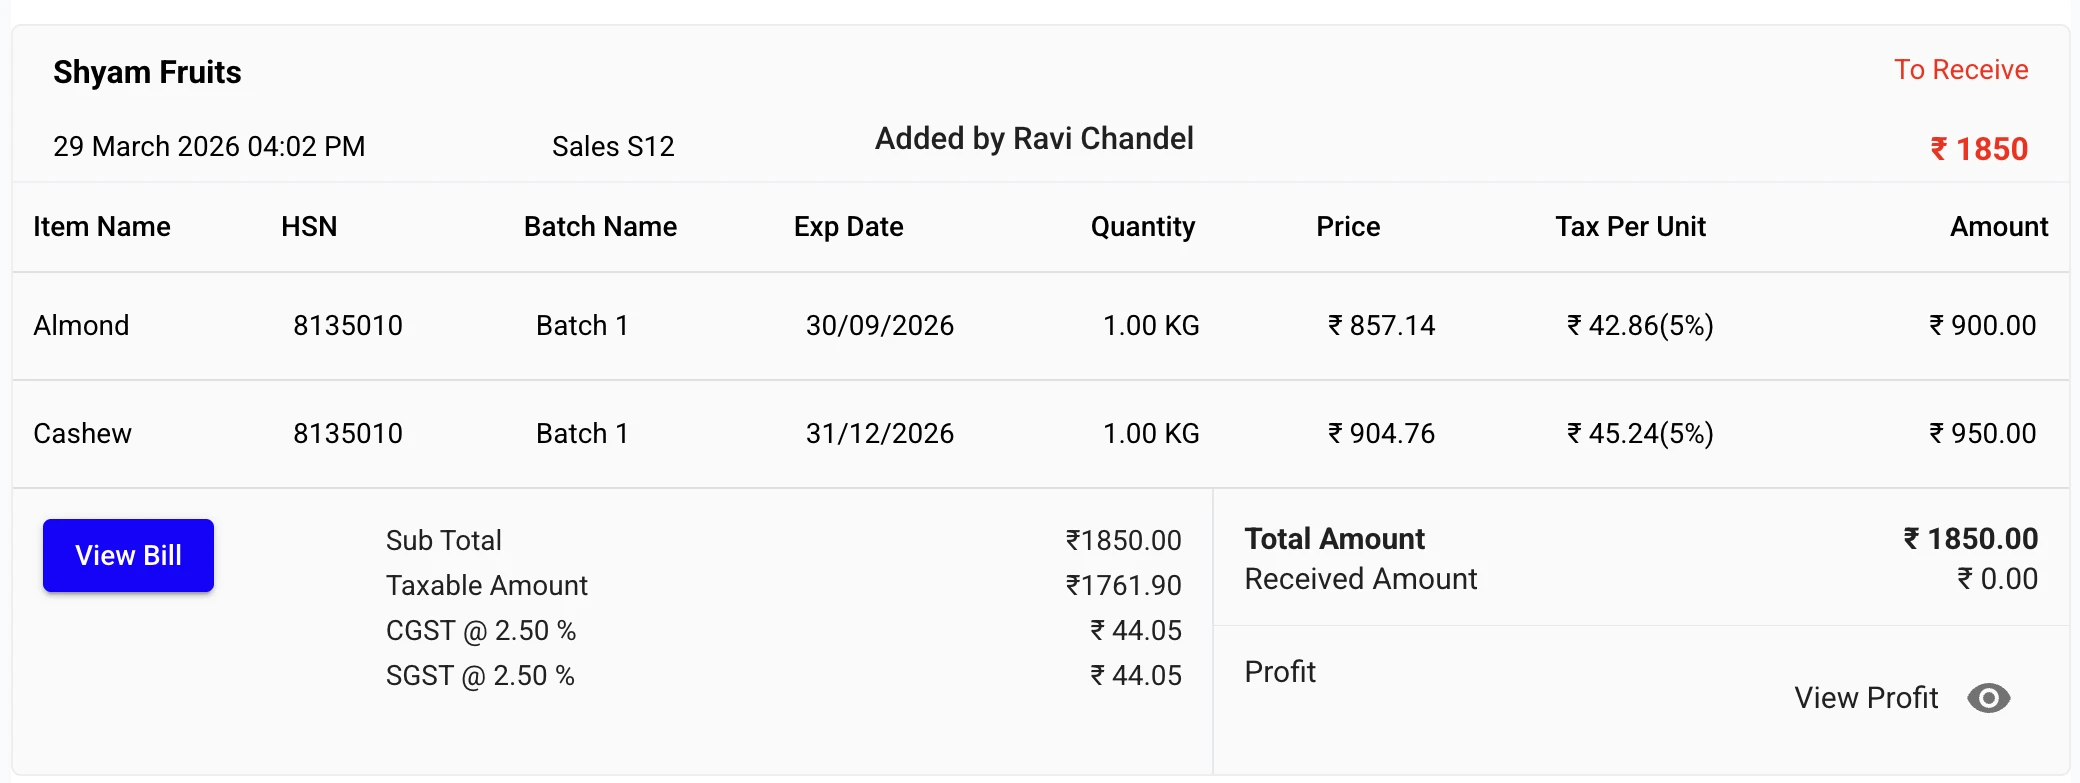The image size is (2080, 783).
Task: Click the CGST @ 2.50 % row
Action: (x=480, y=630)
